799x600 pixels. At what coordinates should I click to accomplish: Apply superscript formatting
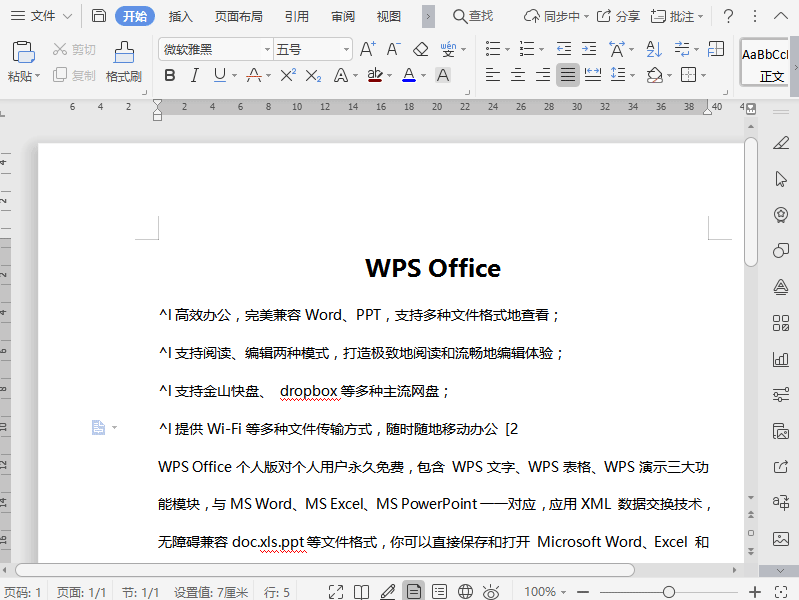click(288, 75)
